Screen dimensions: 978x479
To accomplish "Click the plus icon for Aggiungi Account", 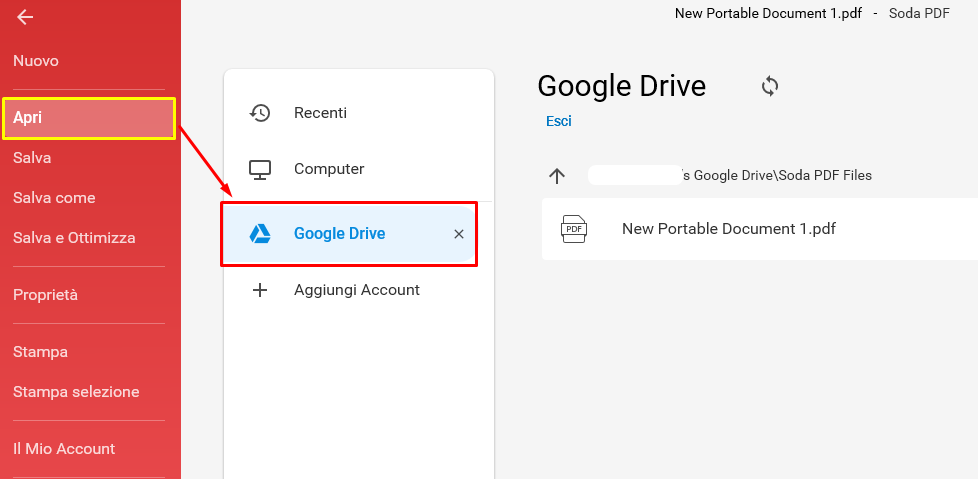I will click(x=259, y=290).
